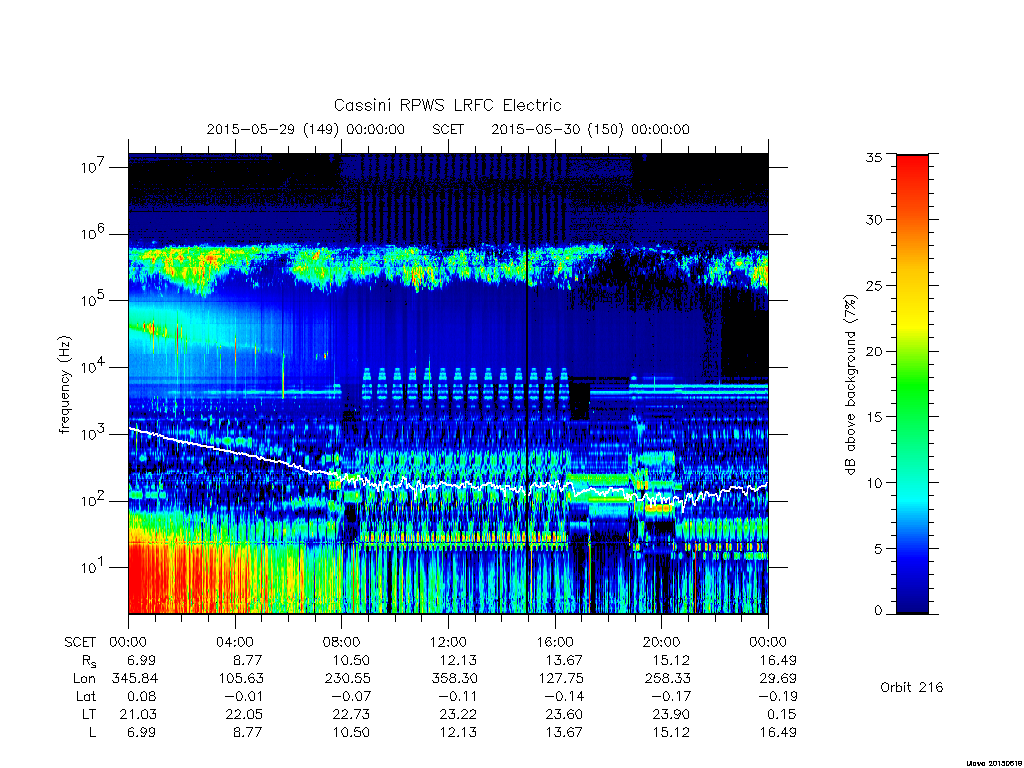Image resolution: width=1024 pixels, height=768 pixels.
Task: Click the 08:00 SCET time label
Action: (341, 642)
